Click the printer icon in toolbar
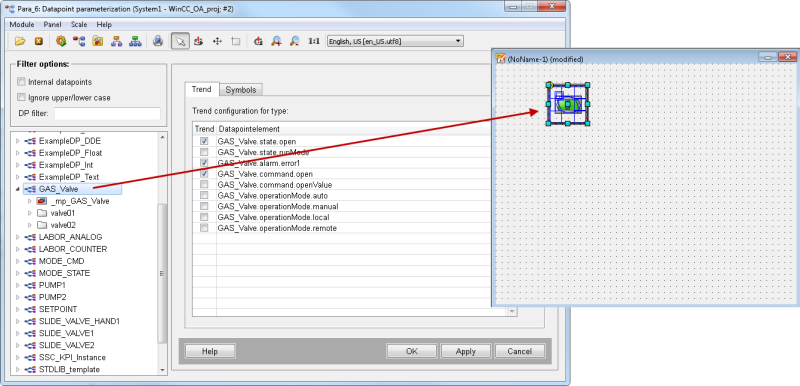This screenshot has width=800, height=386. 158,41
